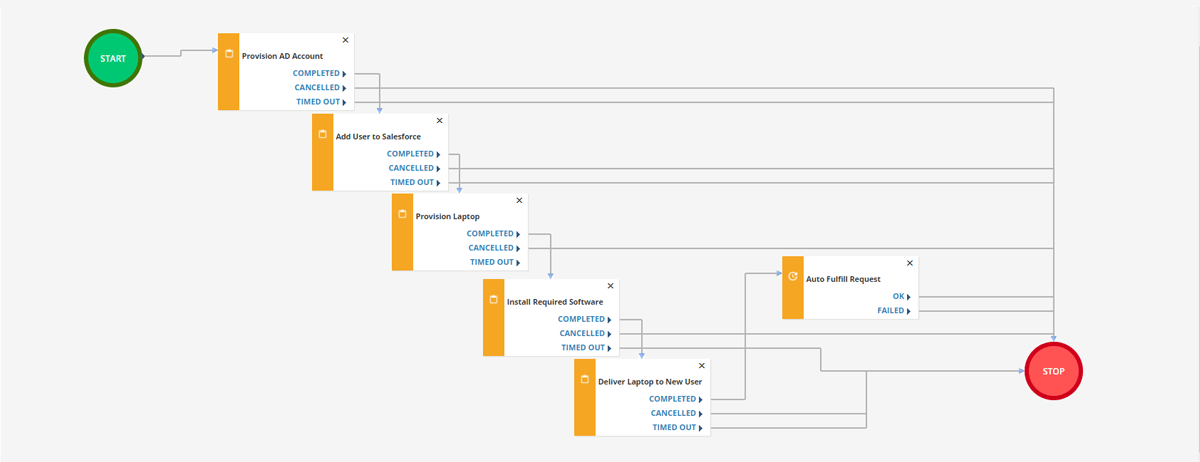
Task: Click the Add User to Salesforce task icon
Action: coord(322,134)
